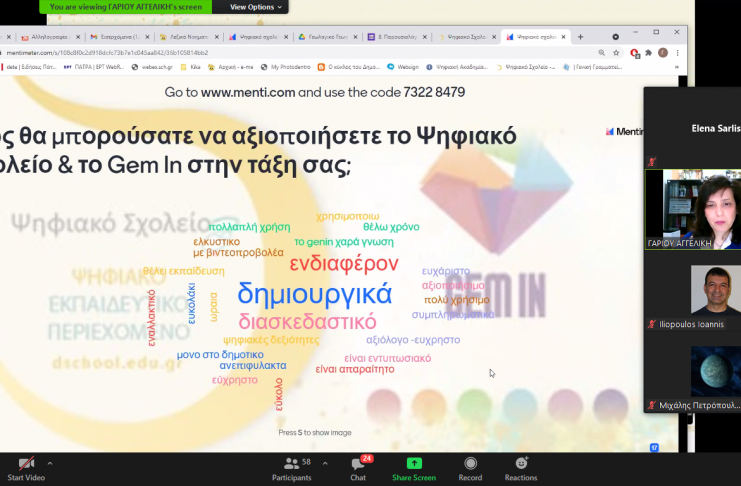Click the browser extensions puzzle icon
The image size is (741, 486).
click(x=648, y=52)
